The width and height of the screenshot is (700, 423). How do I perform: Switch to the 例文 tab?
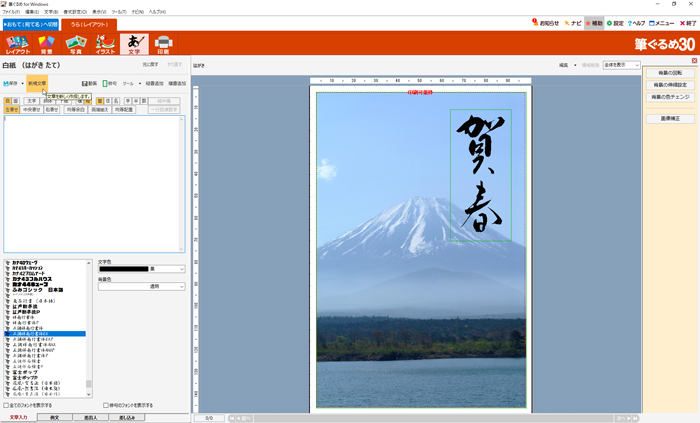[x=55, y=417]
